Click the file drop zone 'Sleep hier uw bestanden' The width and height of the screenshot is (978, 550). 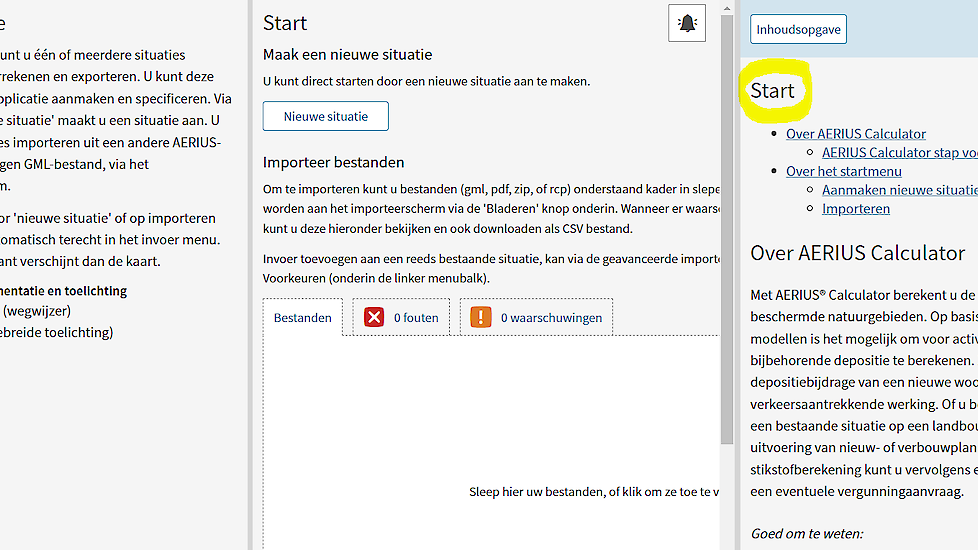[491, 443]
